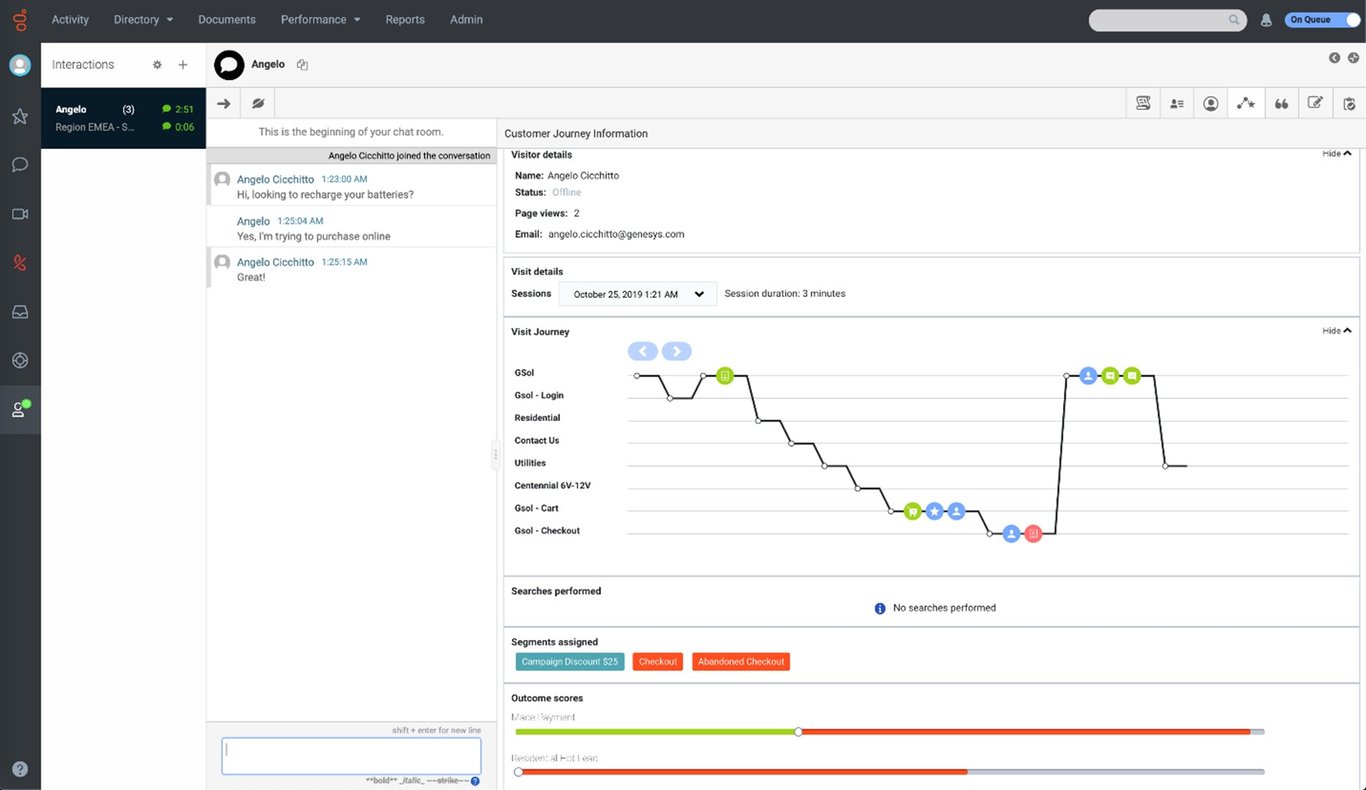
Task: Open the inbox icon in the sidebar
Action: (20, 311)
